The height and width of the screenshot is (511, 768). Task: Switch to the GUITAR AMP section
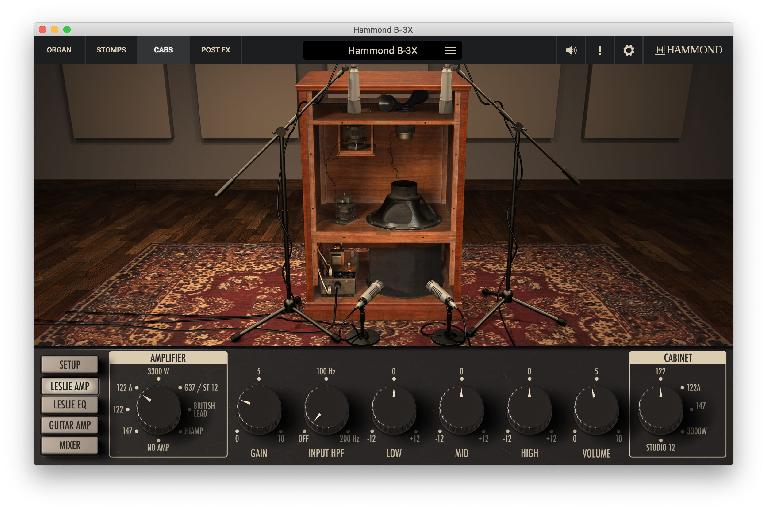(x=70, y=425)
